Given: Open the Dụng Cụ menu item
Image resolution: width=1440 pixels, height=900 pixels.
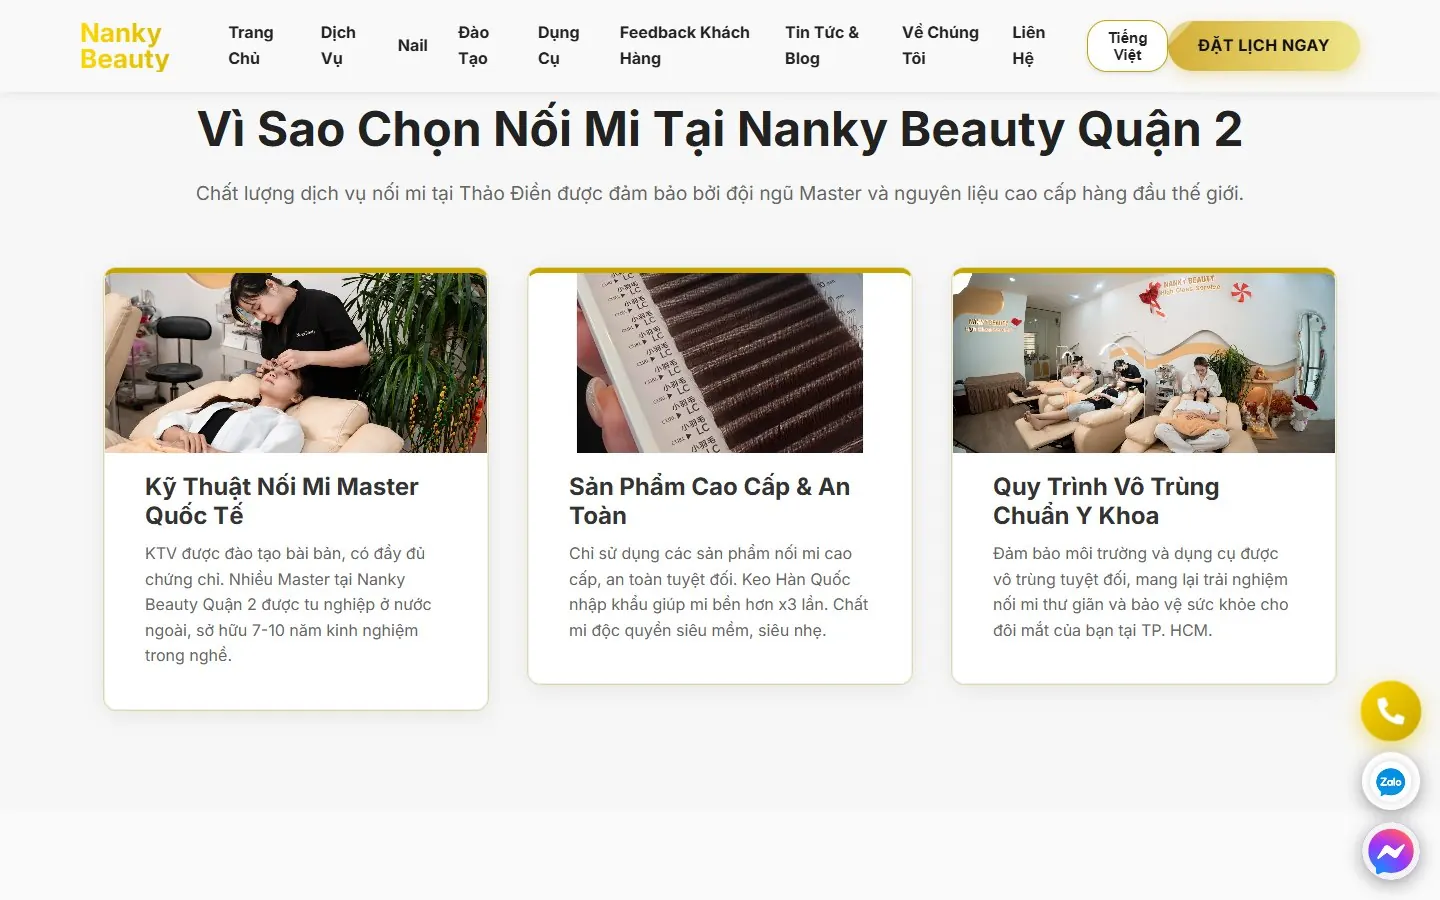Looking at the screenshot, I should (558, 46).
